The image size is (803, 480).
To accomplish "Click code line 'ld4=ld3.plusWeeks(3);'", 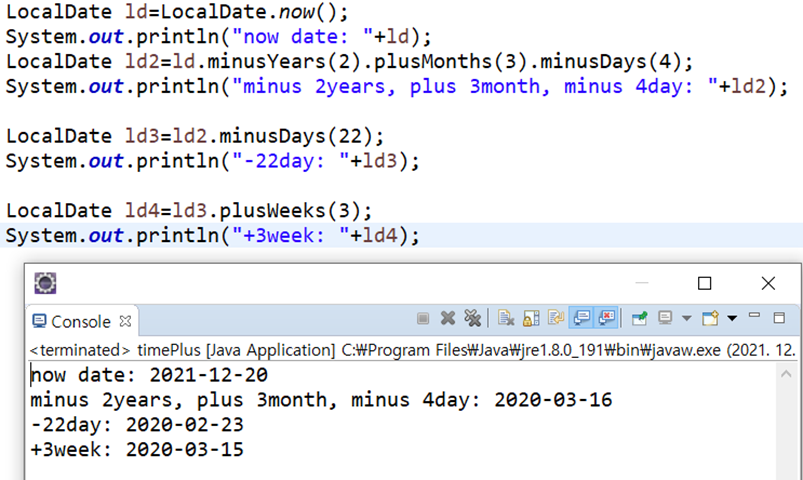I will click(189, 211).
